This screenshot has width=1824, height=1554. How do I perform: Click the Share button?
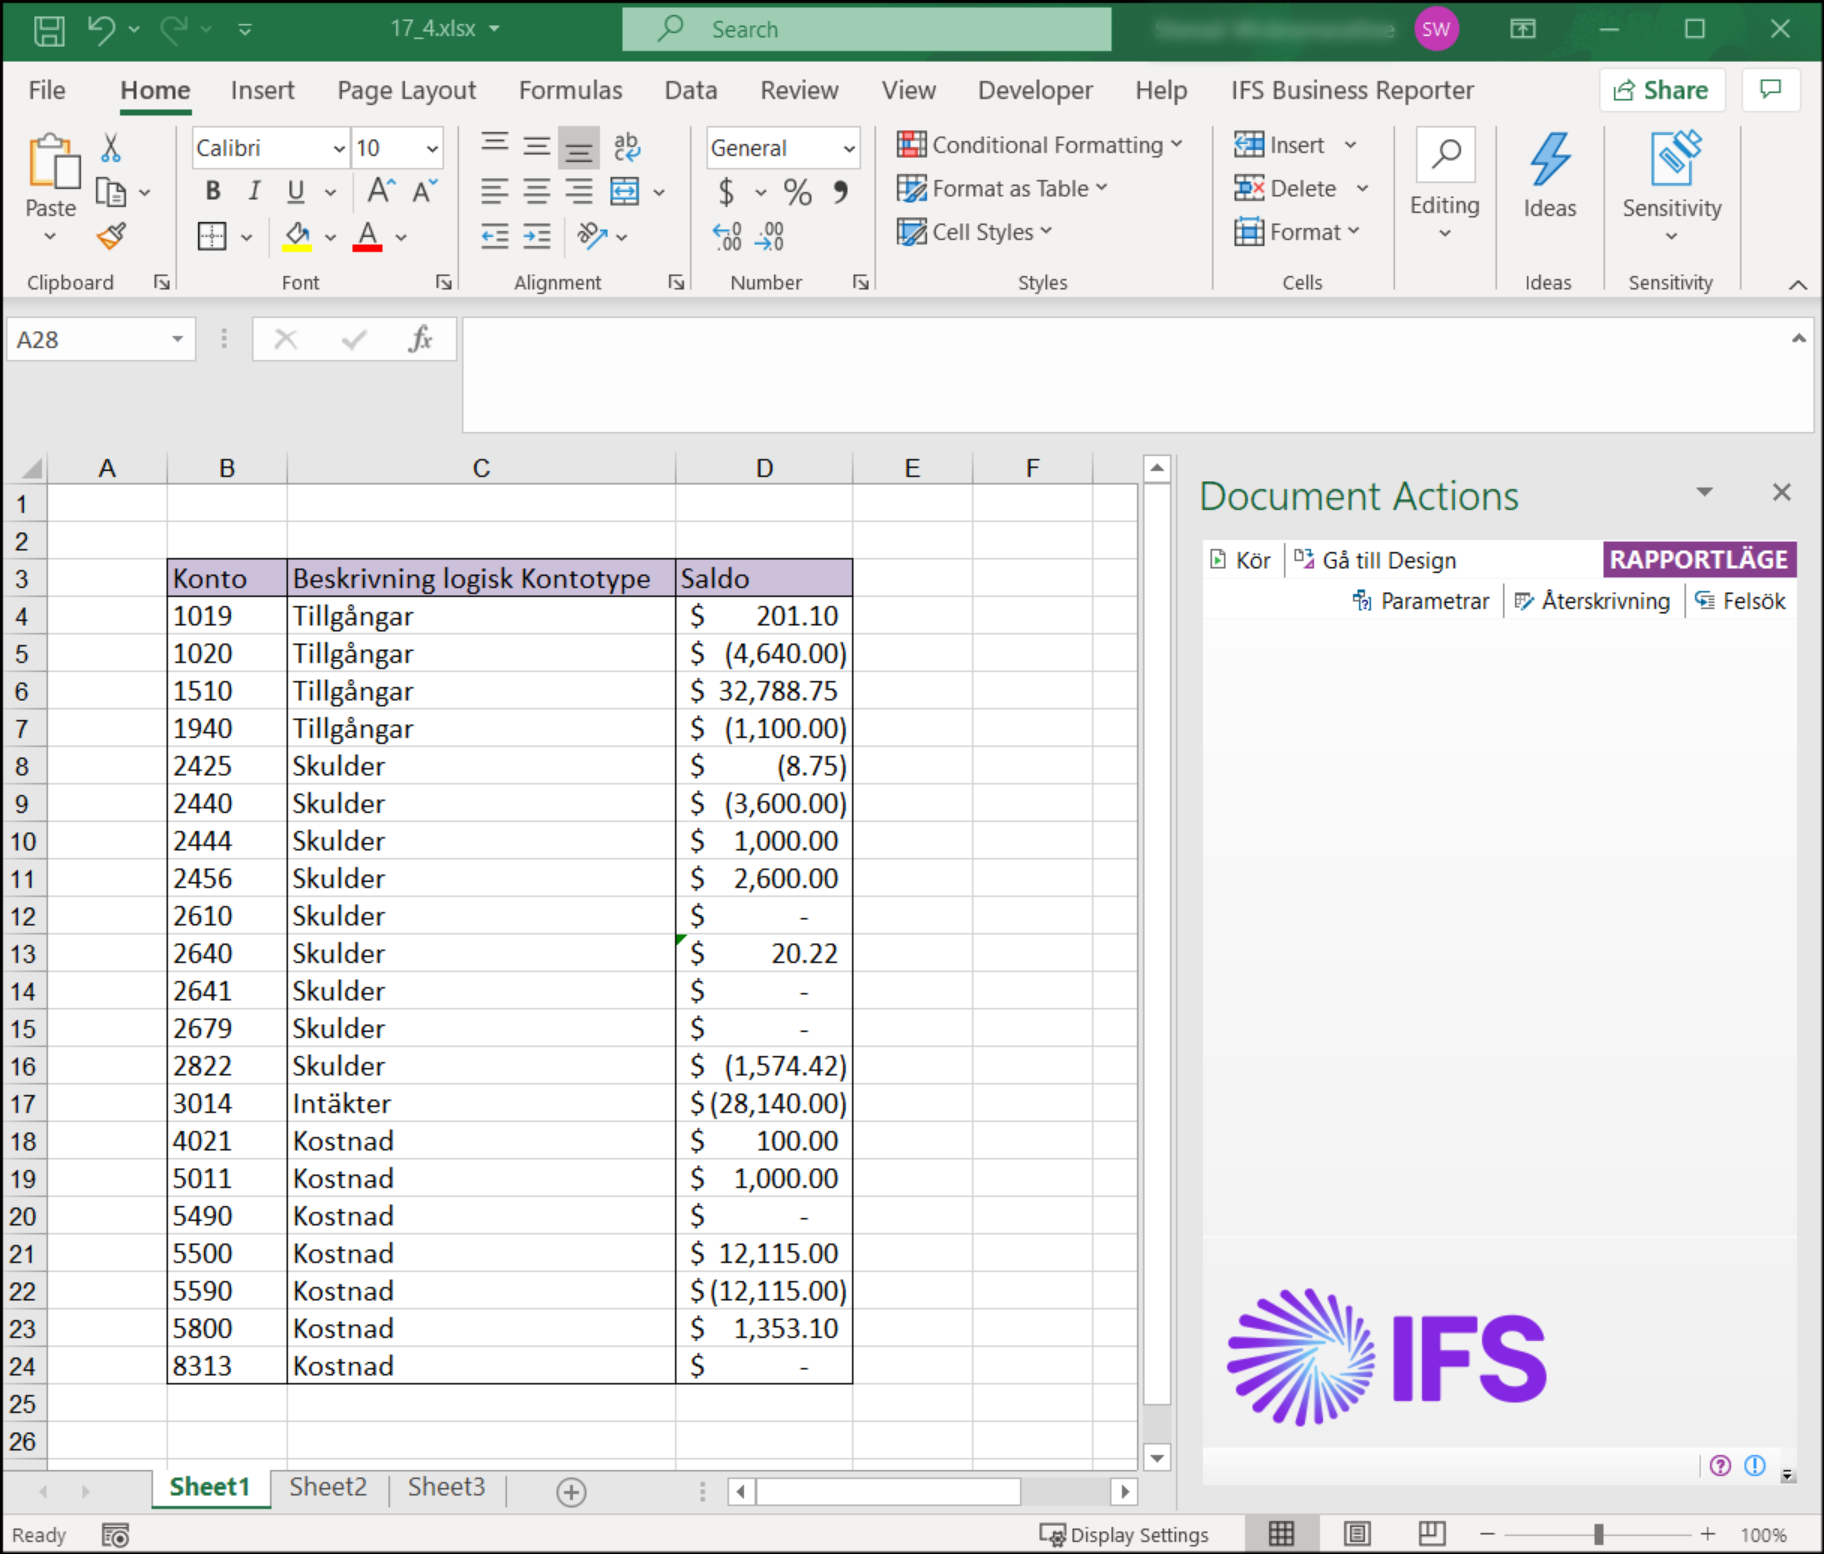[x=1661, y=90]
